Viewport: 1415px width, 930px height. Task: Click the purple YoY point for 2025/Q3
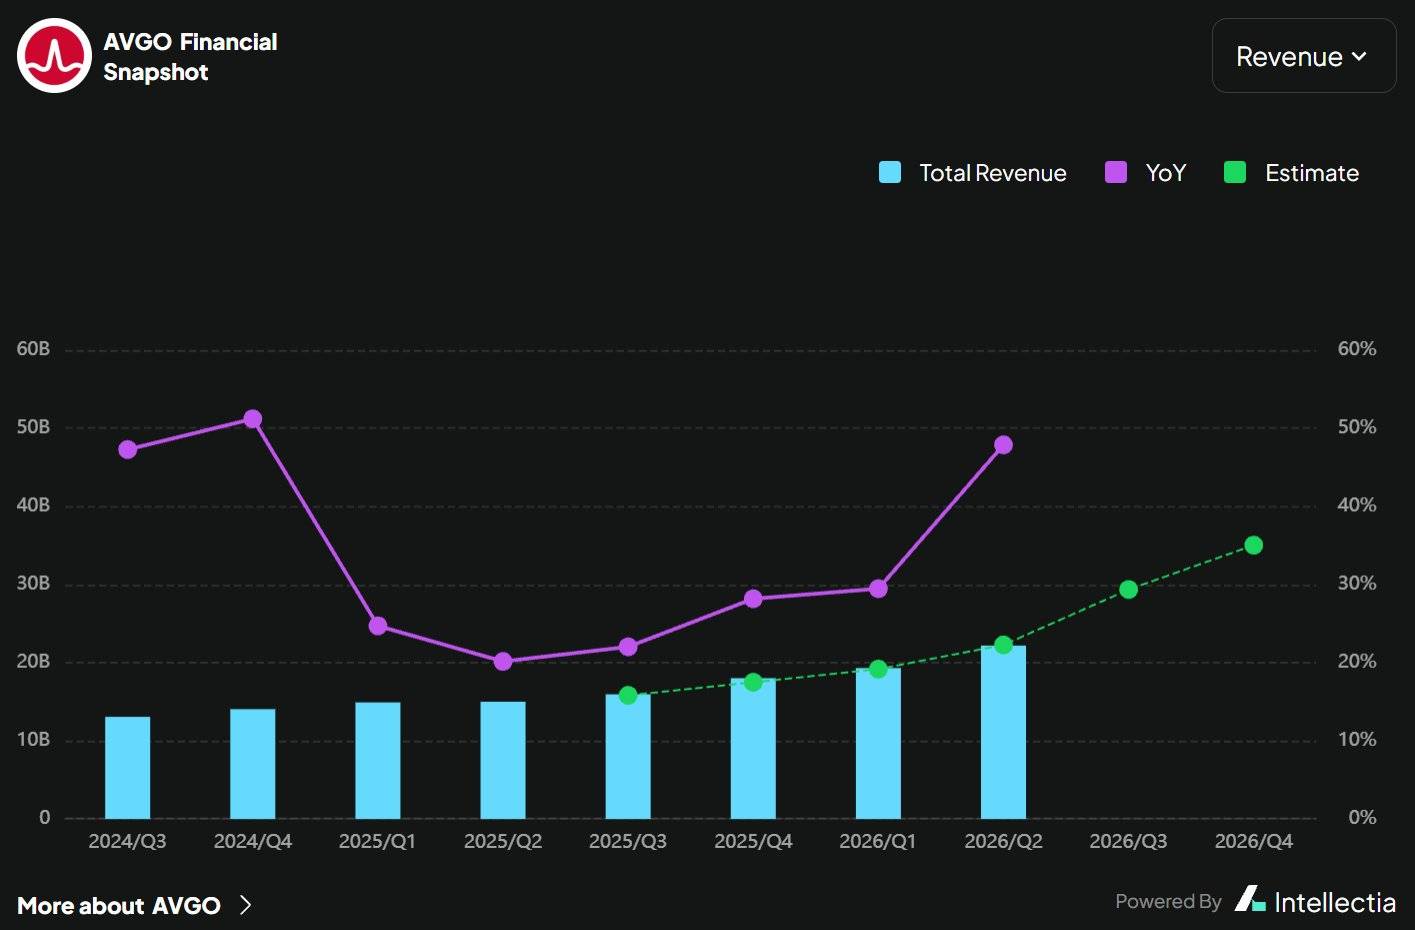(628, 647)
